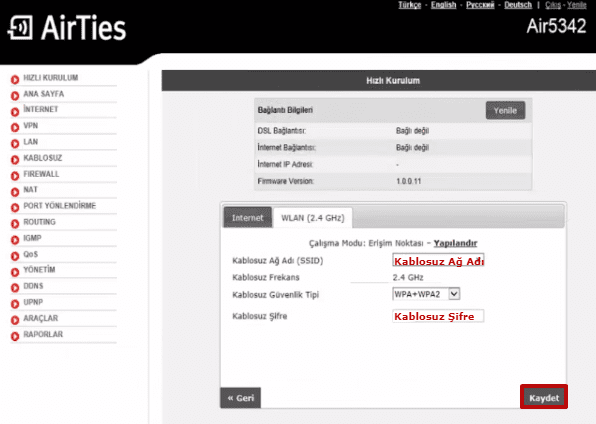596x424 pixels.
Task: Open the LAN settings menu
Action: tap(30, 141)
